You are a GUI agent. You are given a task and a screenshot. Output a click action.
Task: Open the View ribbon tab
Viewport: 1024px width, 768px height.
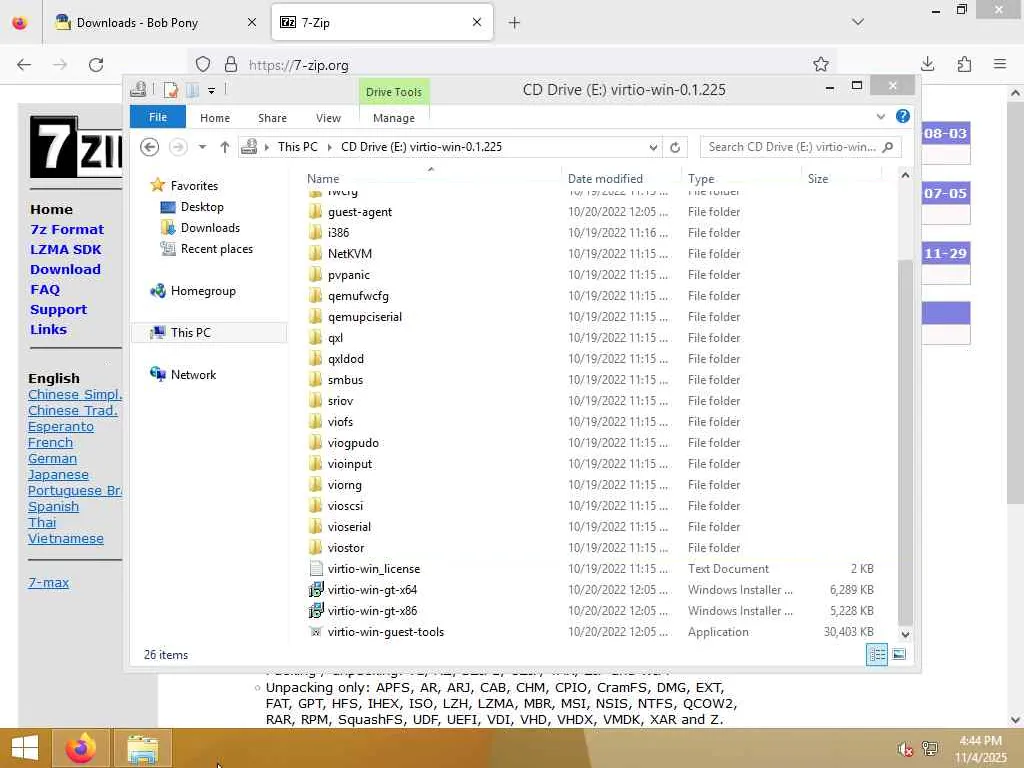(x=328, y=118)
